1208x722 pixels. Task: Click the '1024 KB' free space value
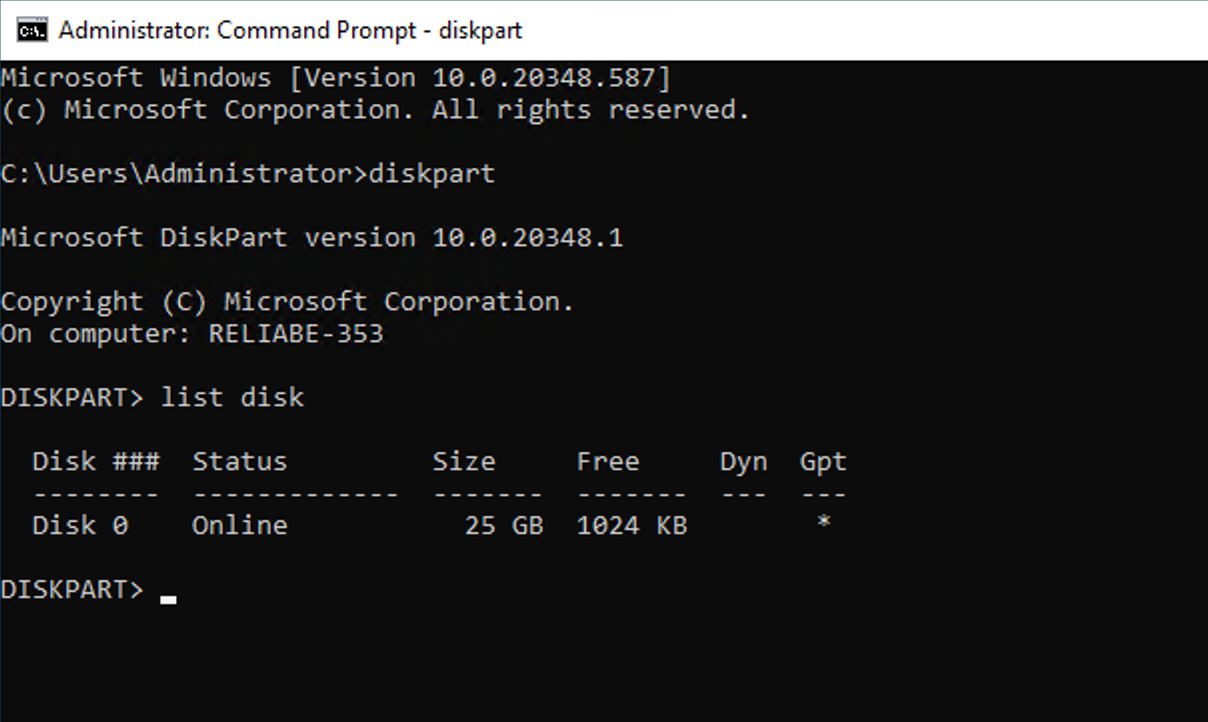click(632, 526)
